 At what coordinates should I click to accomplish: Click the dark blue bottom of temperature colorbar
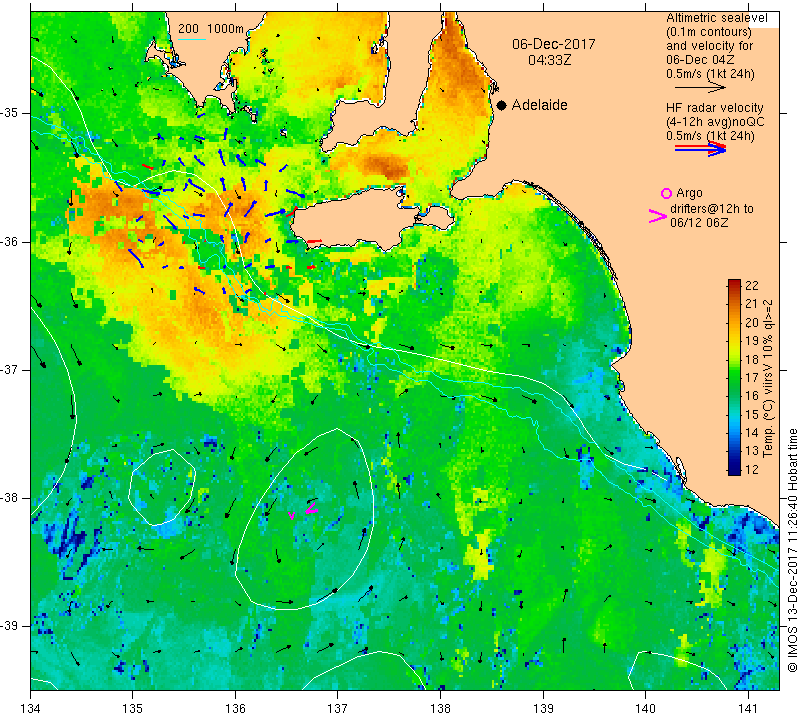(x=734, y=470)
